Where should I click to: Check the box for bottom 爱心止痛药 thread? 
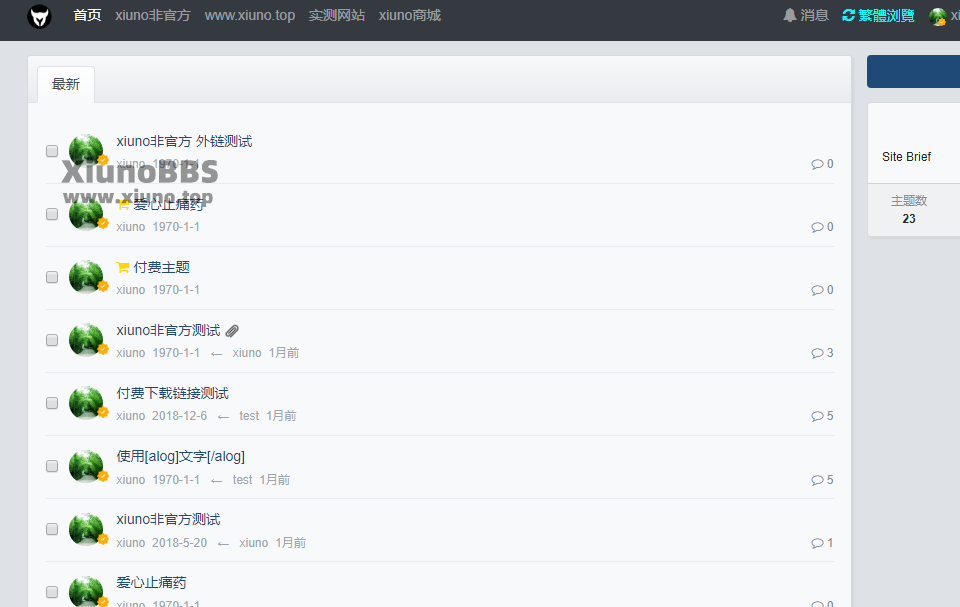(x=52, y=592)
